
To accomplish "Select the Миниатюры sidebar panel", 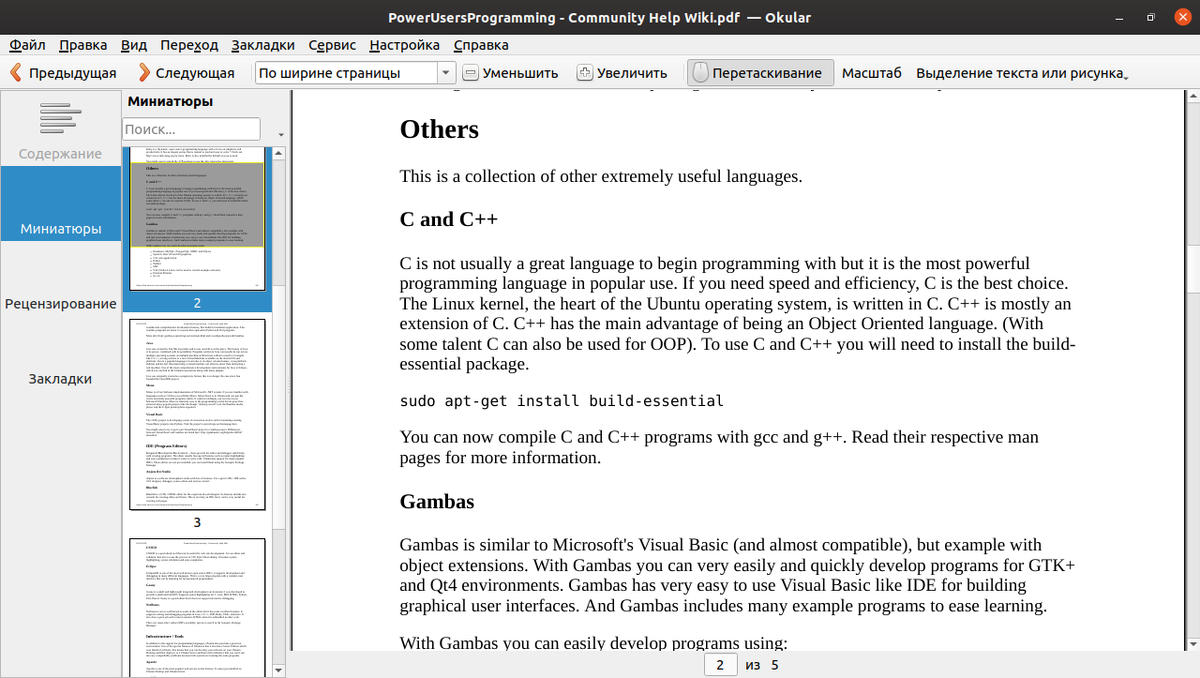I will pos(60,229).
